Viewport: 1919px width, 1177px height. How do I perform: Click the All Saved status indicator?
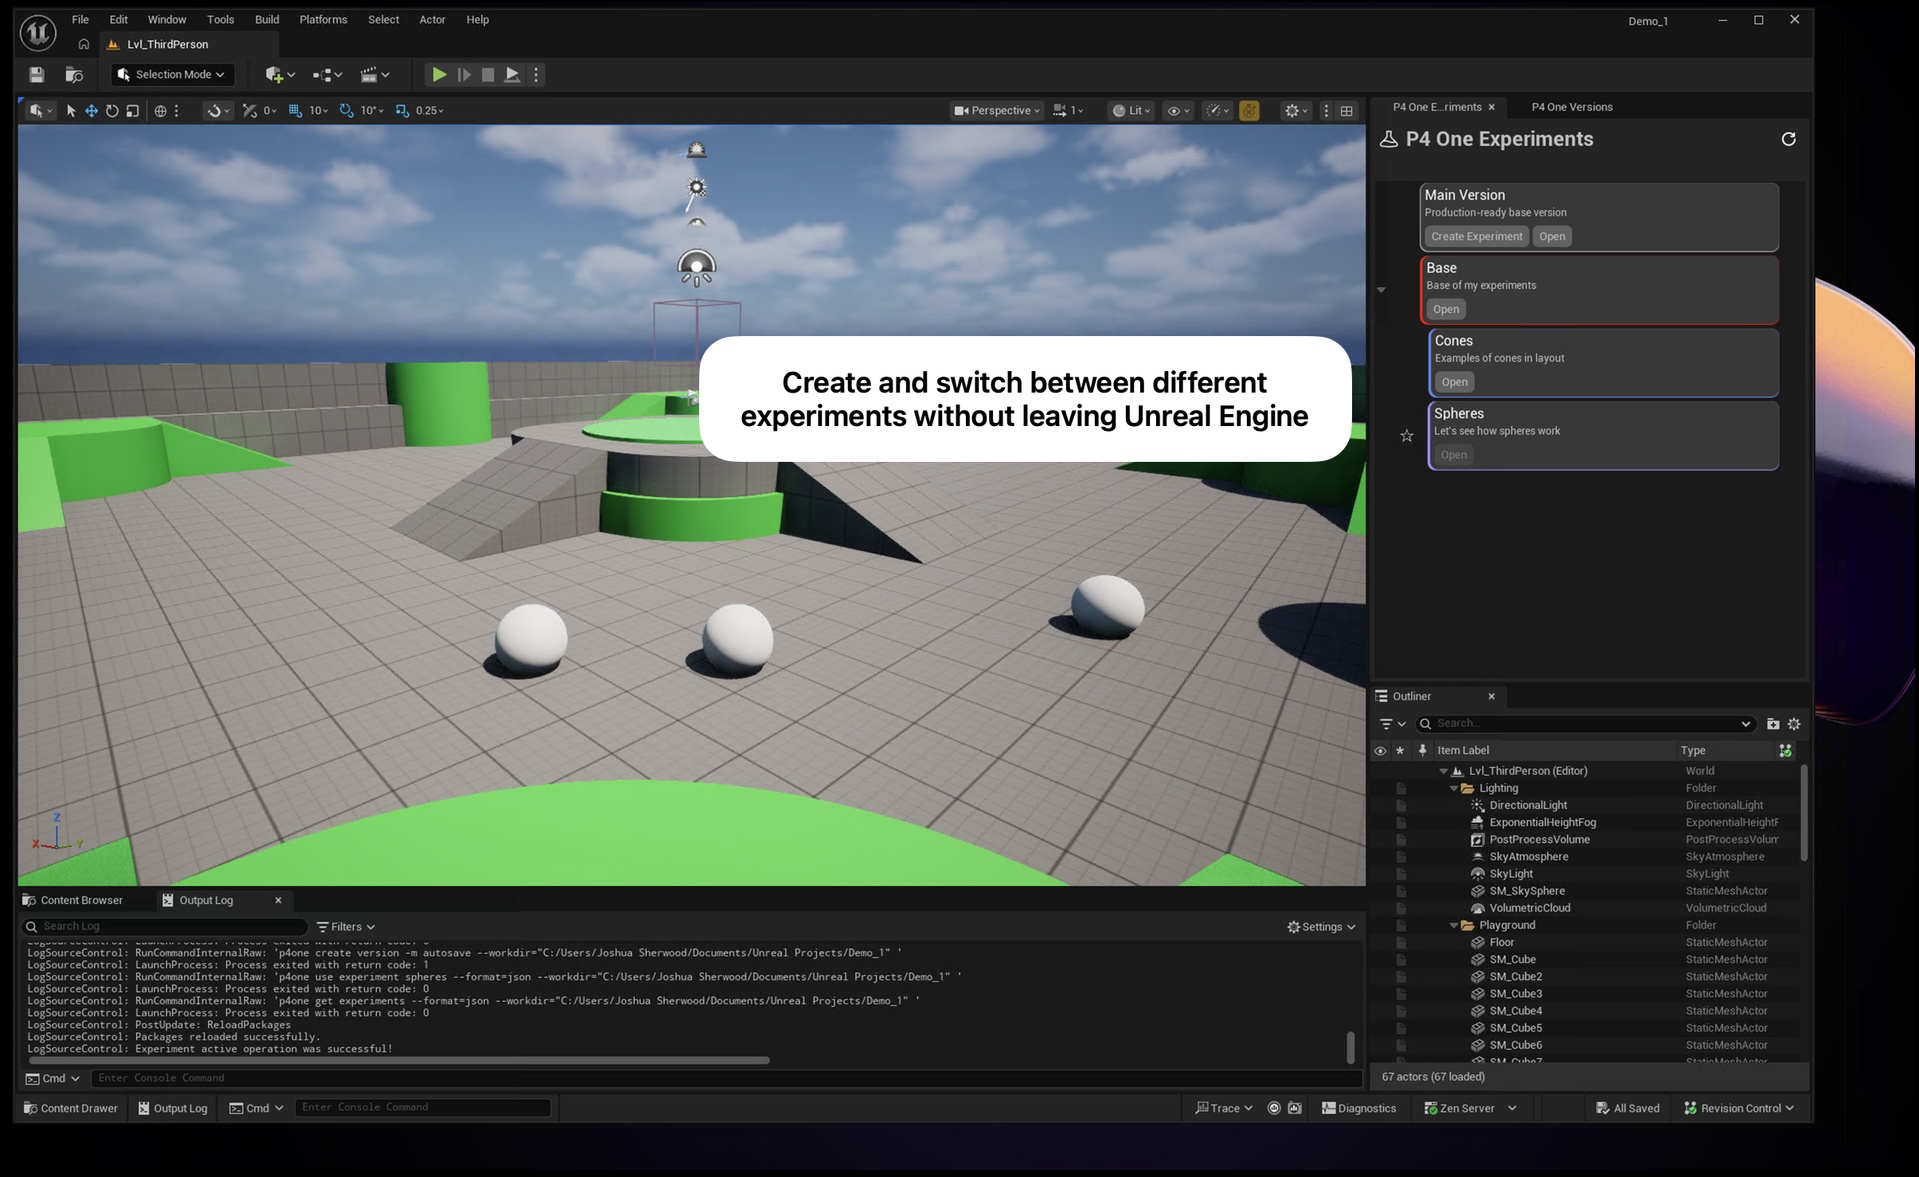(1627, 1108)
